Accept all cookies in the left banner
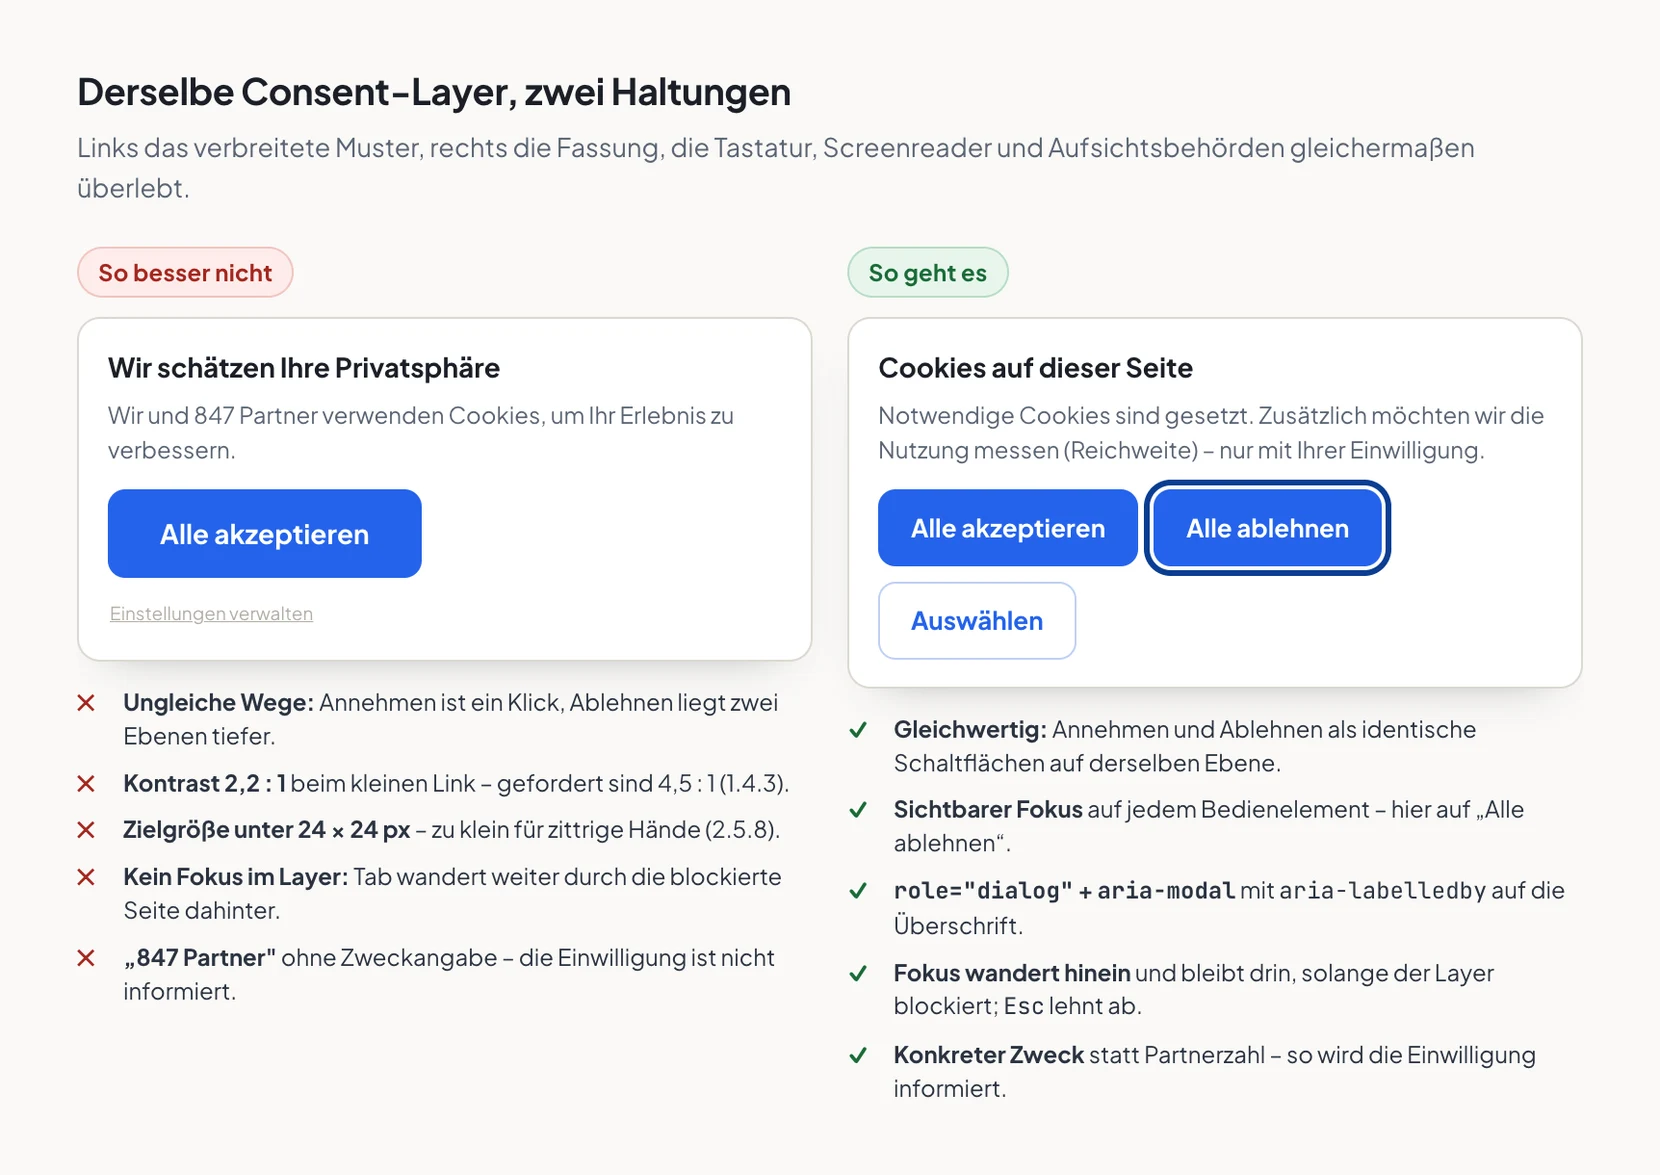Viewport: 1660px width, 1175px height. pyautogui.click(x=265, y=534)
